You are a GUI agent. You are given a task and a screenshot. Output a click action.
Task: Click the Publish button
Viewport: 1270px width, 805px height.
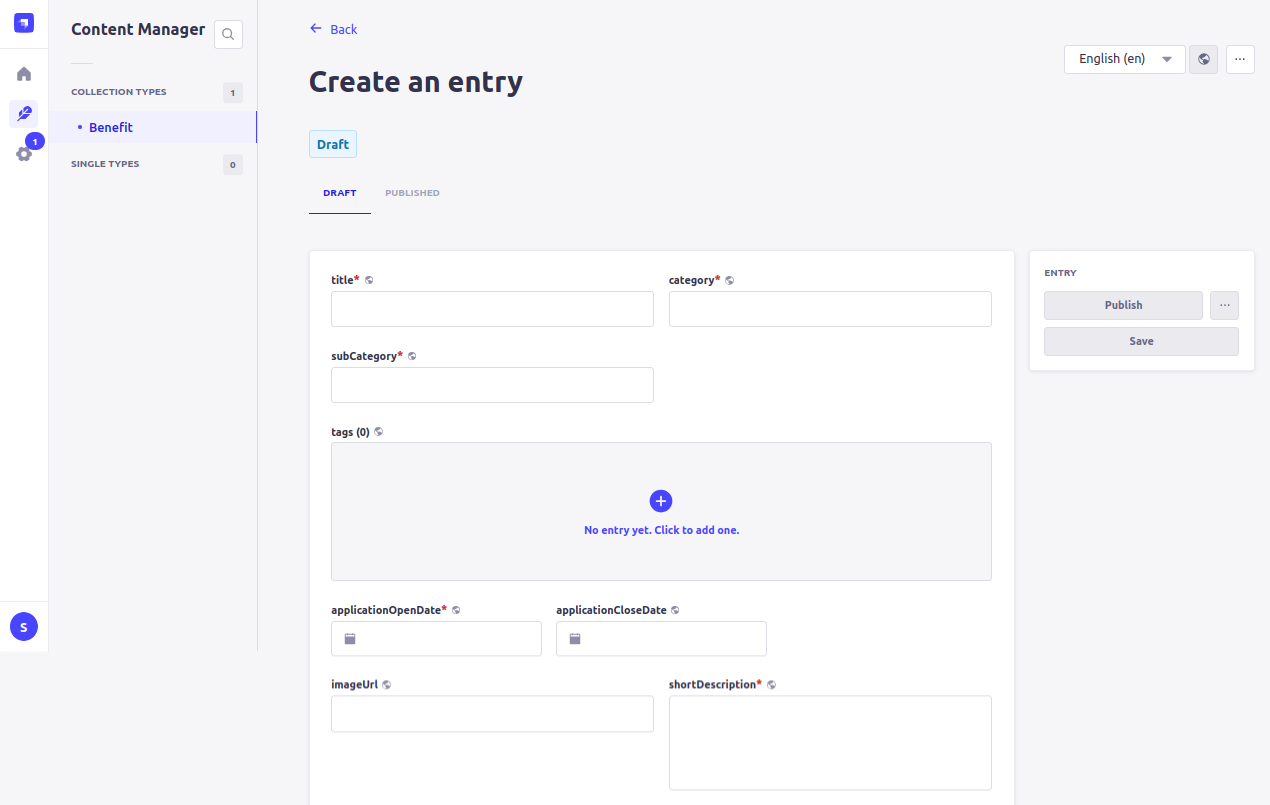tap(1123, 305)
